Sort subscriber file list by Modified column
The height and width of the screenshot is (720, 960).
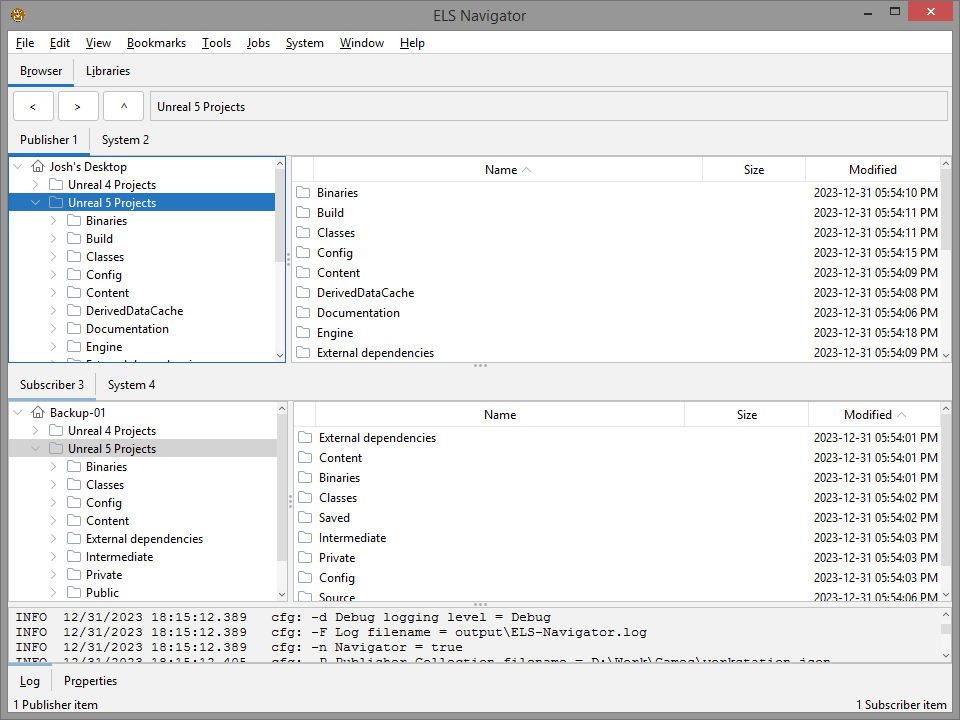(x=874, y=415)
